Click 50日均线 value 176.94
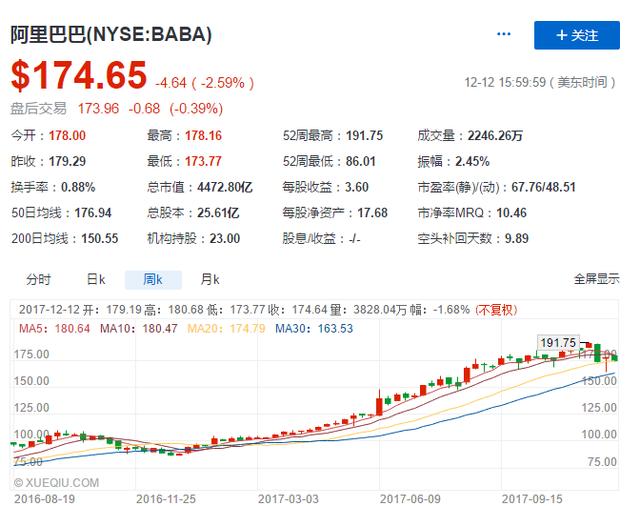The width and height of the screenshot is (640, 506). pyautogui.click(x=93, y=213)
